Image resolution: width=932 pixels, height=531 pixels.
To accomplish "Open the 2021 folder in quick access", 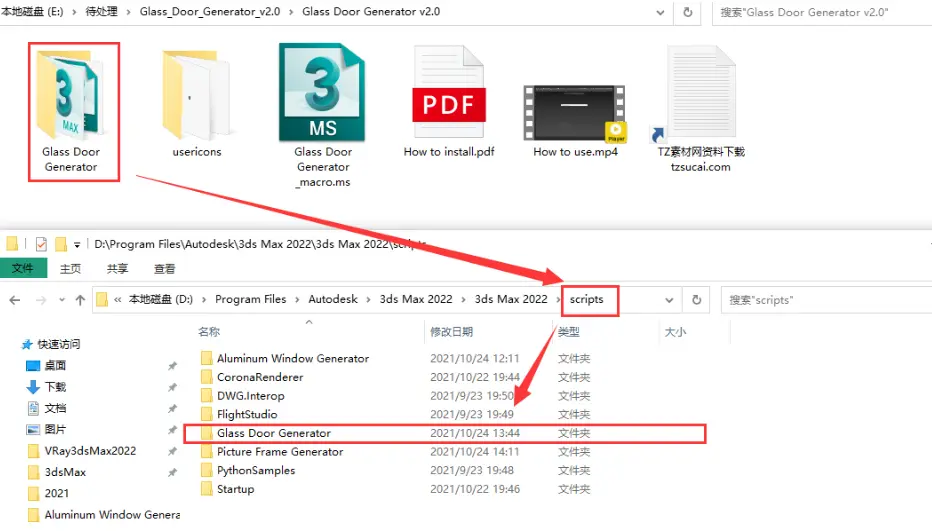I will point(56,493).
